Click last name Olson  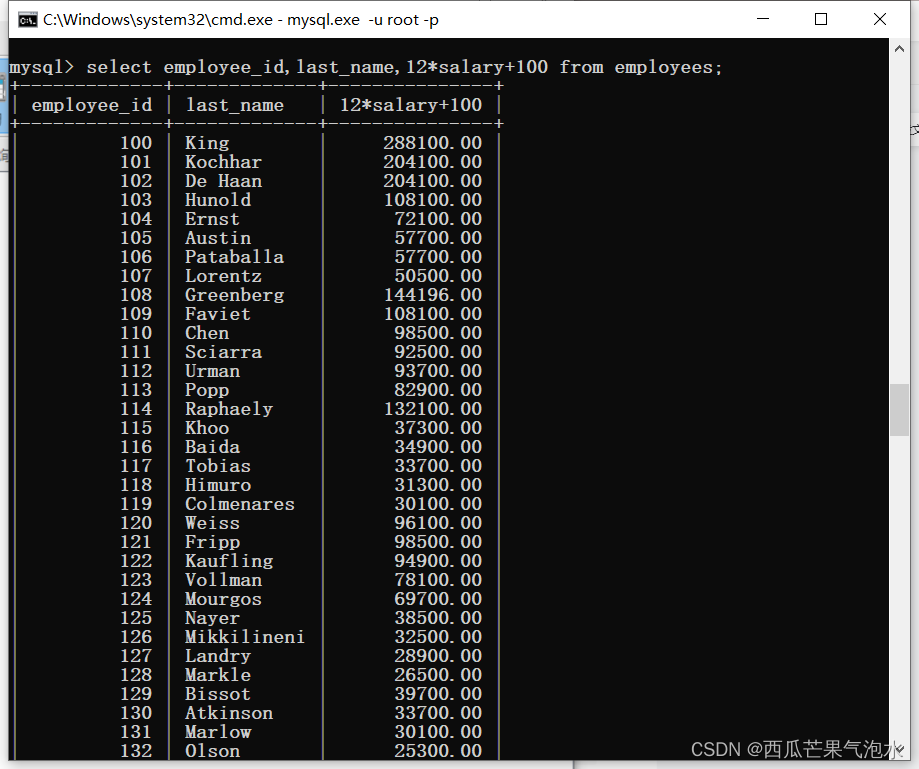click(212, 751)
